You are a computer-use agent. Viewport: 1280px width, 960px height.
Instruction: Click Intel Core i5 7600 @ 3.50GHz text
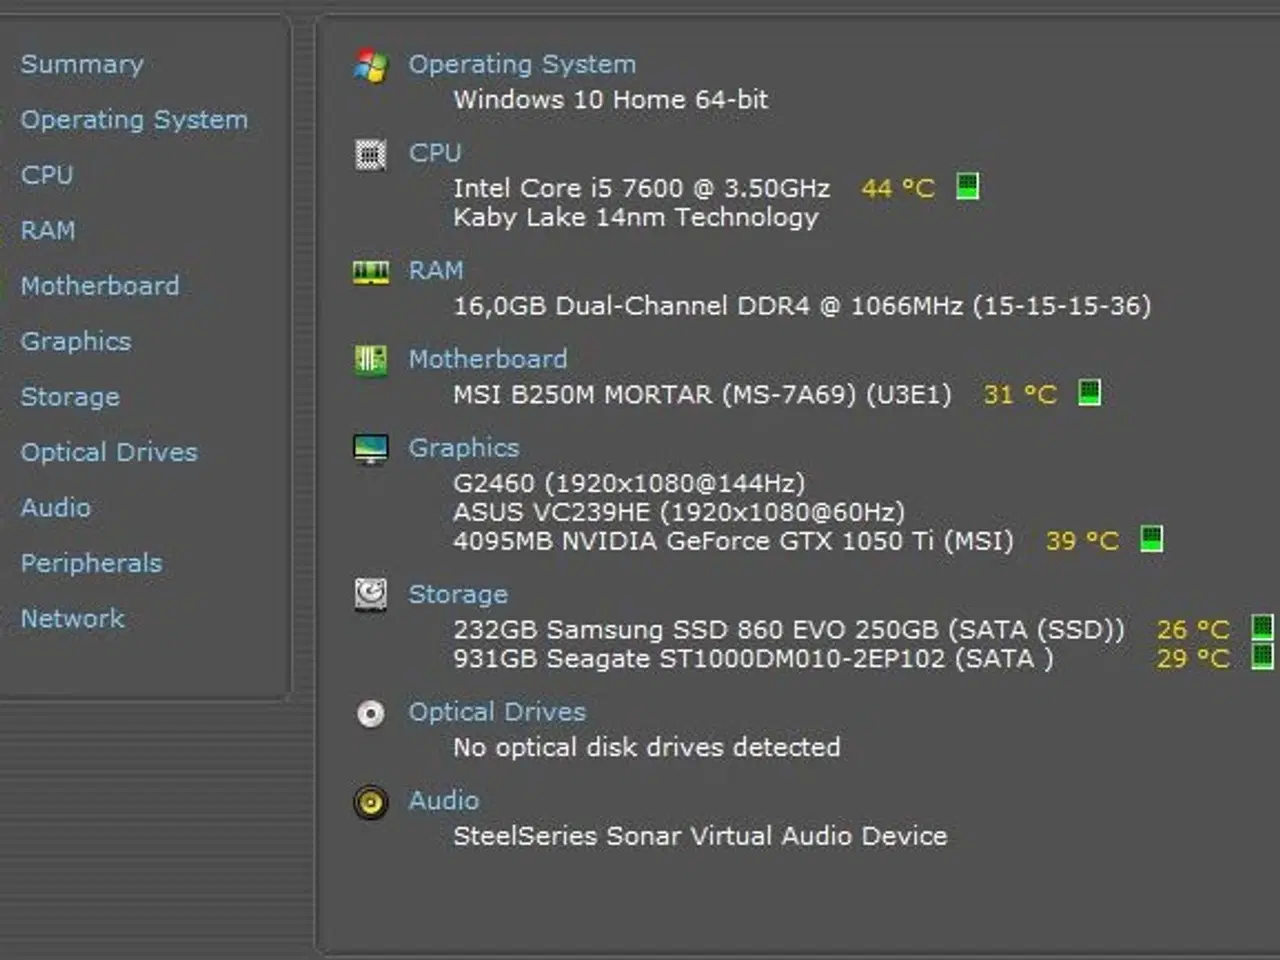pyautogui.click(x=642, y=188)
